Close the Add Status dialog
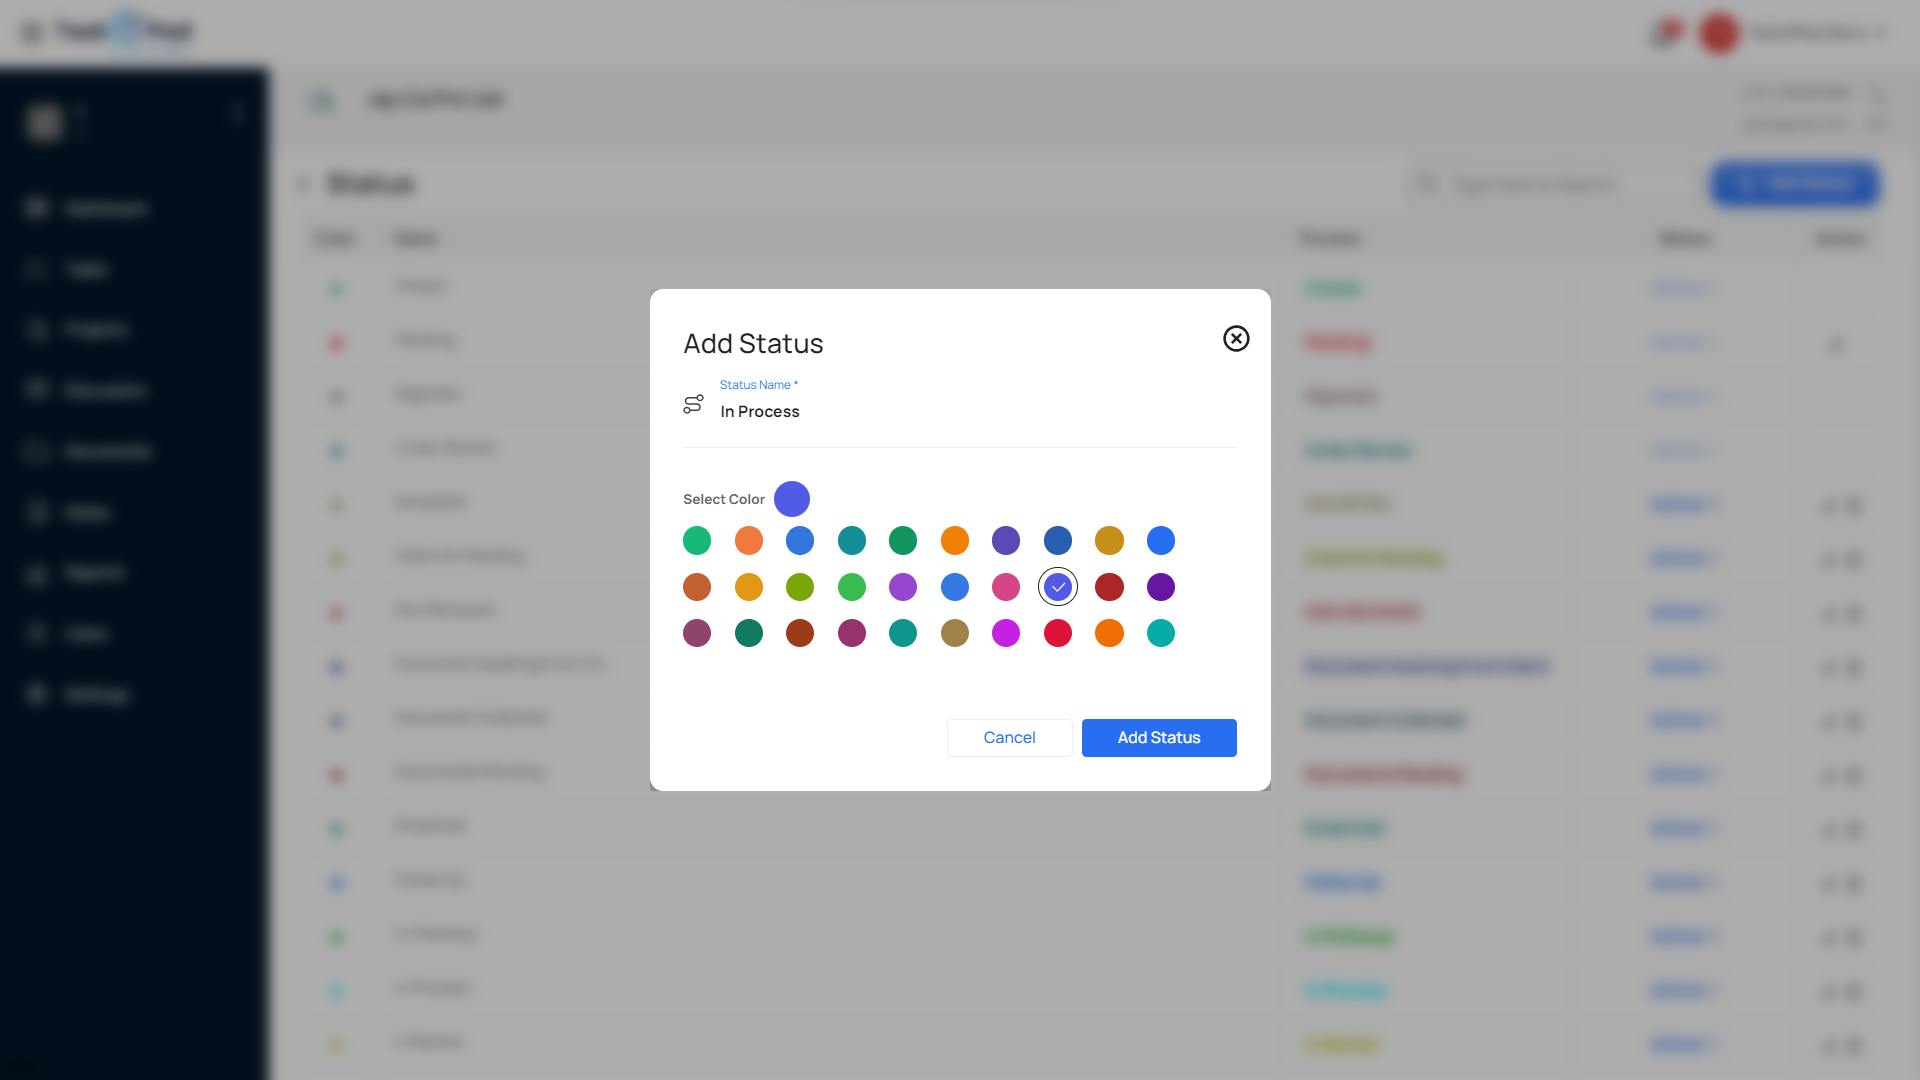 coord(1236,339)
